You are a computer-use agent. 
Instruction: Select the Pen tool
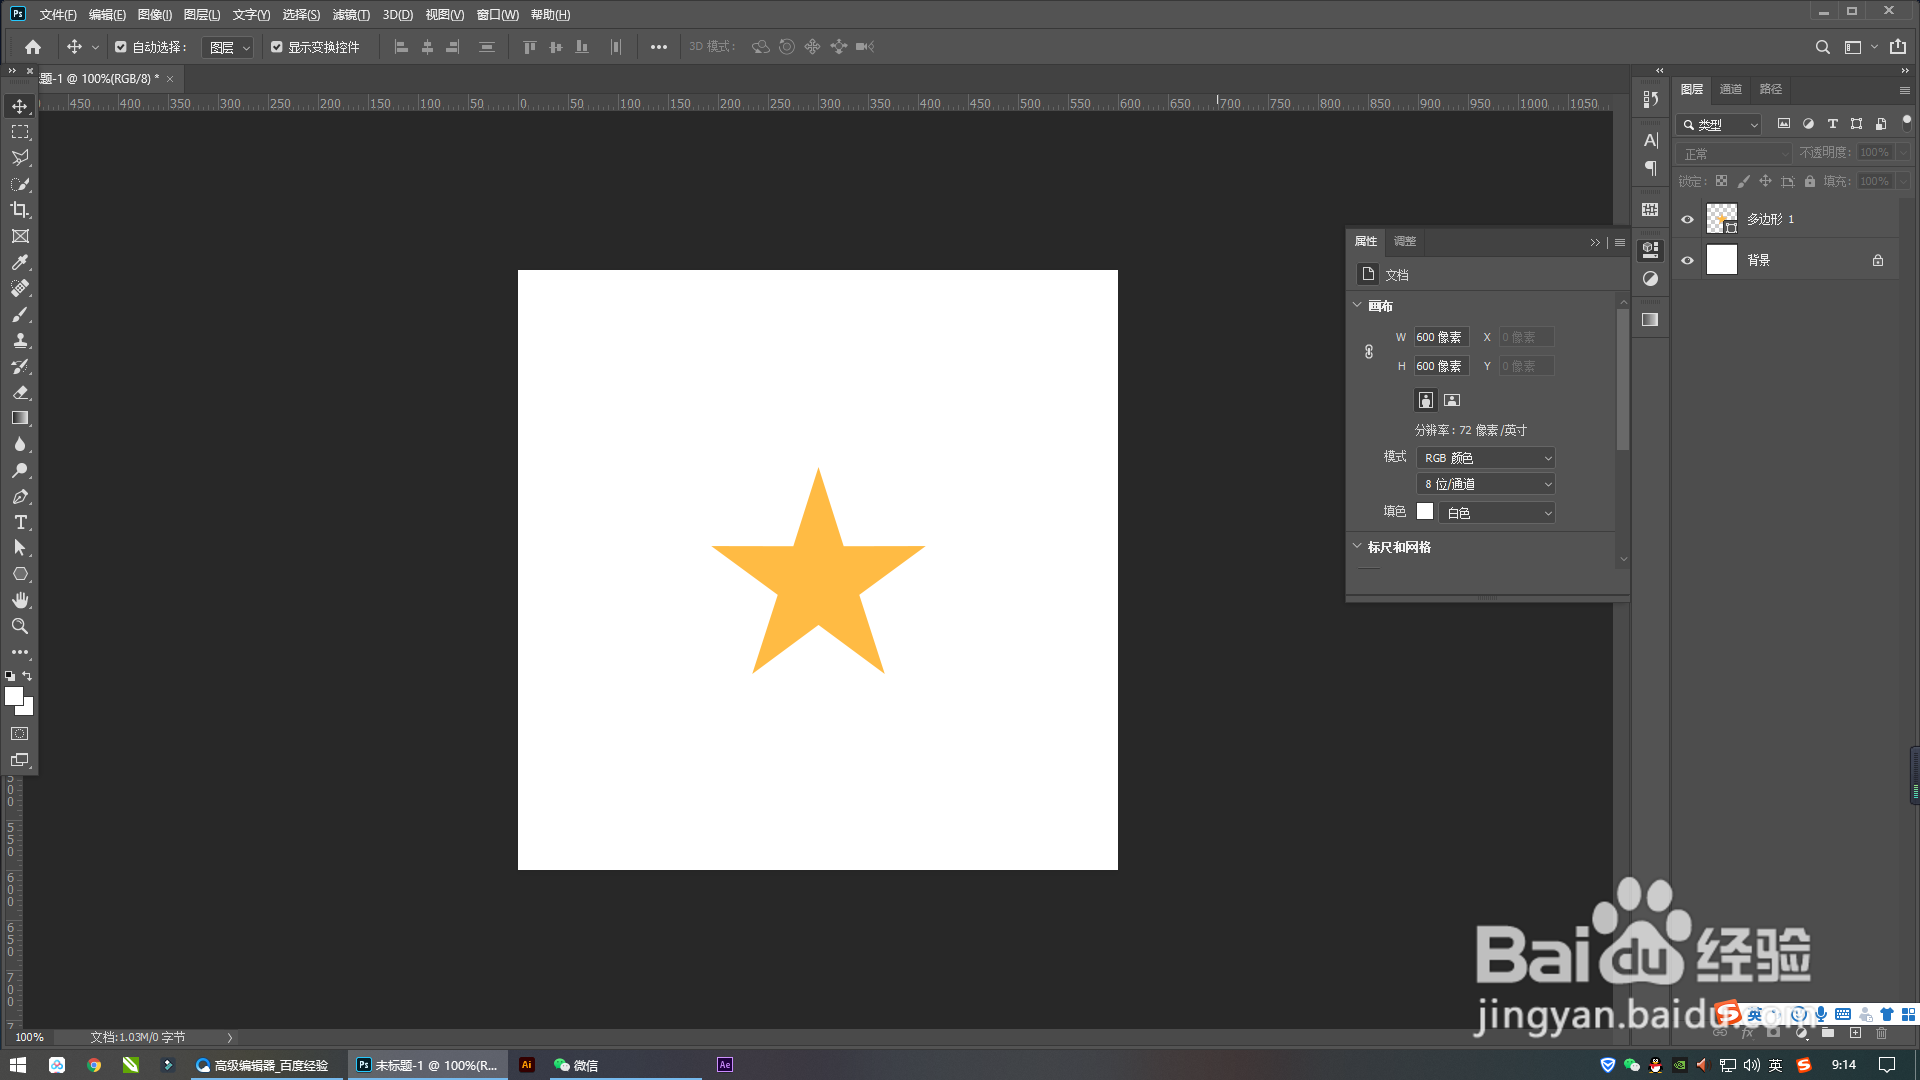(x=20, y=496)
